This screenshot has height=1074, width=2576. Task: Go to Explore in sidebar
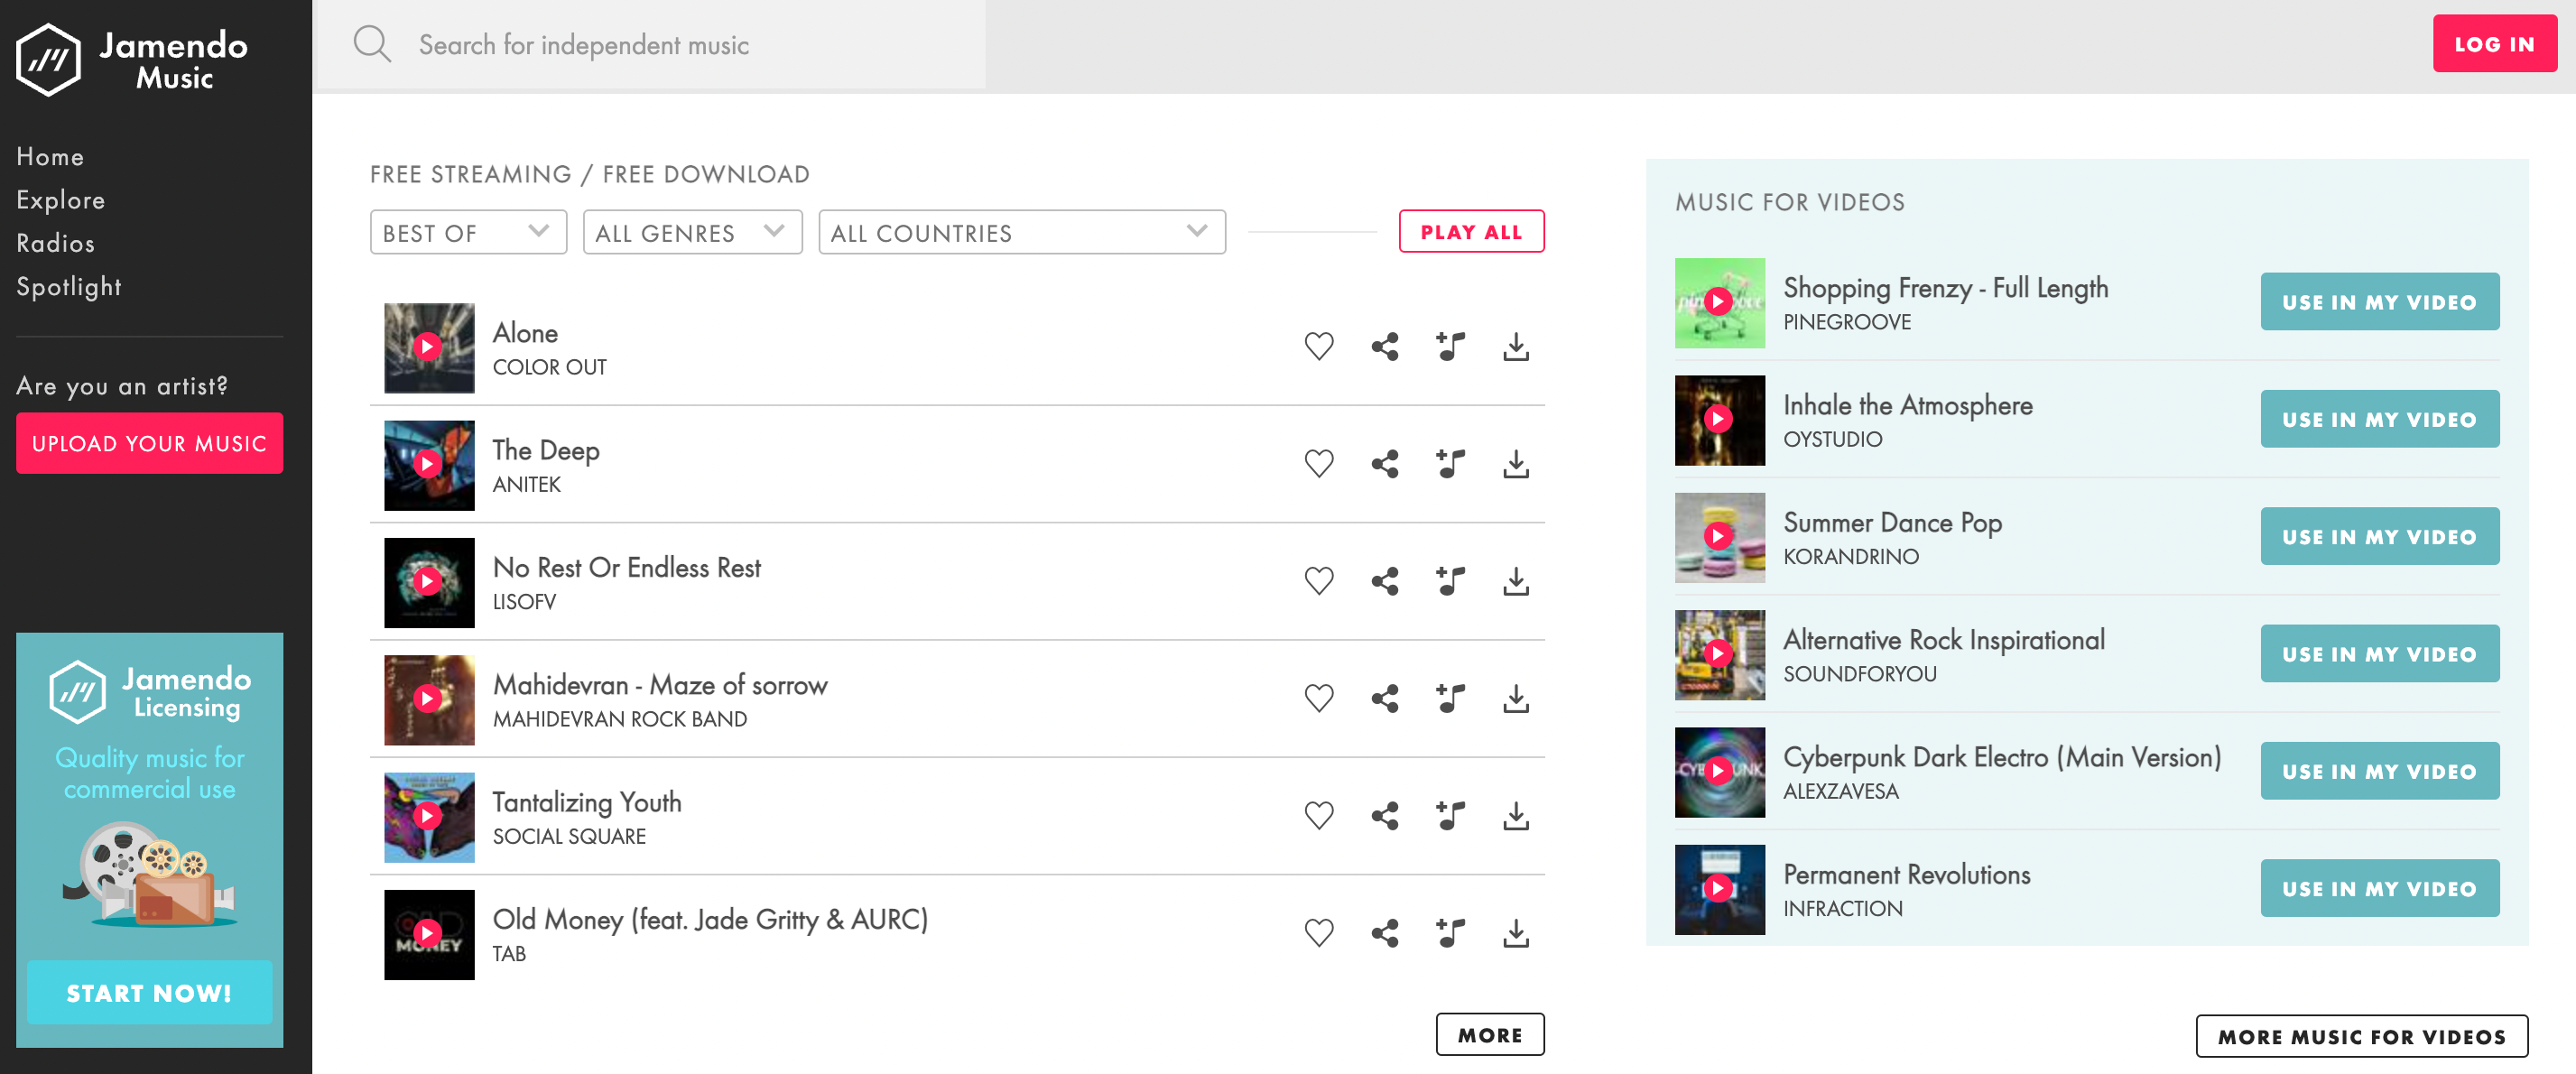61,200
